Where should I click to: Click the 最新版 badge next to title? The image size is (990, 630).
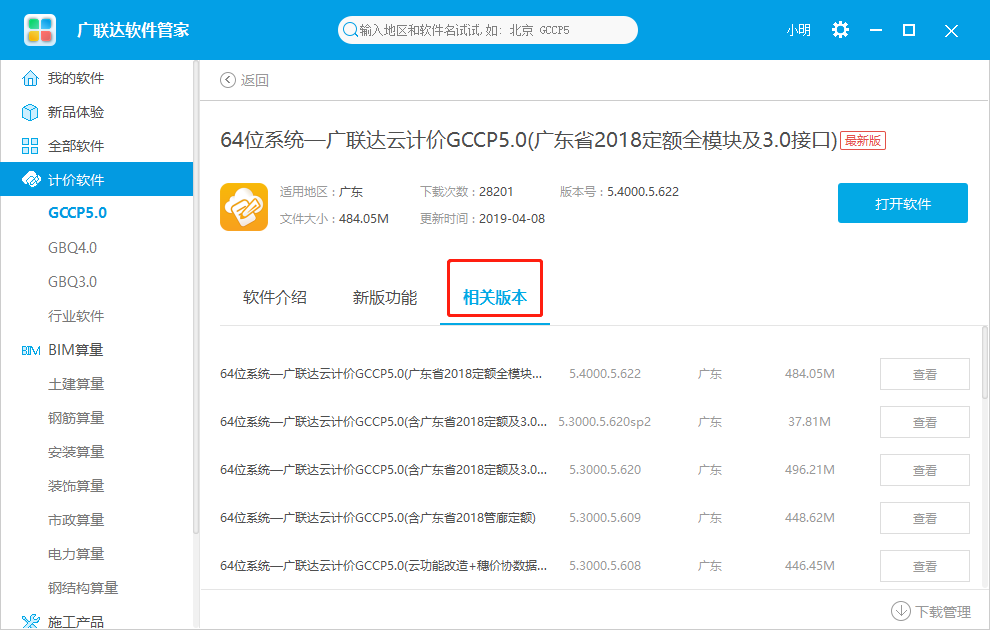[862, 140]
